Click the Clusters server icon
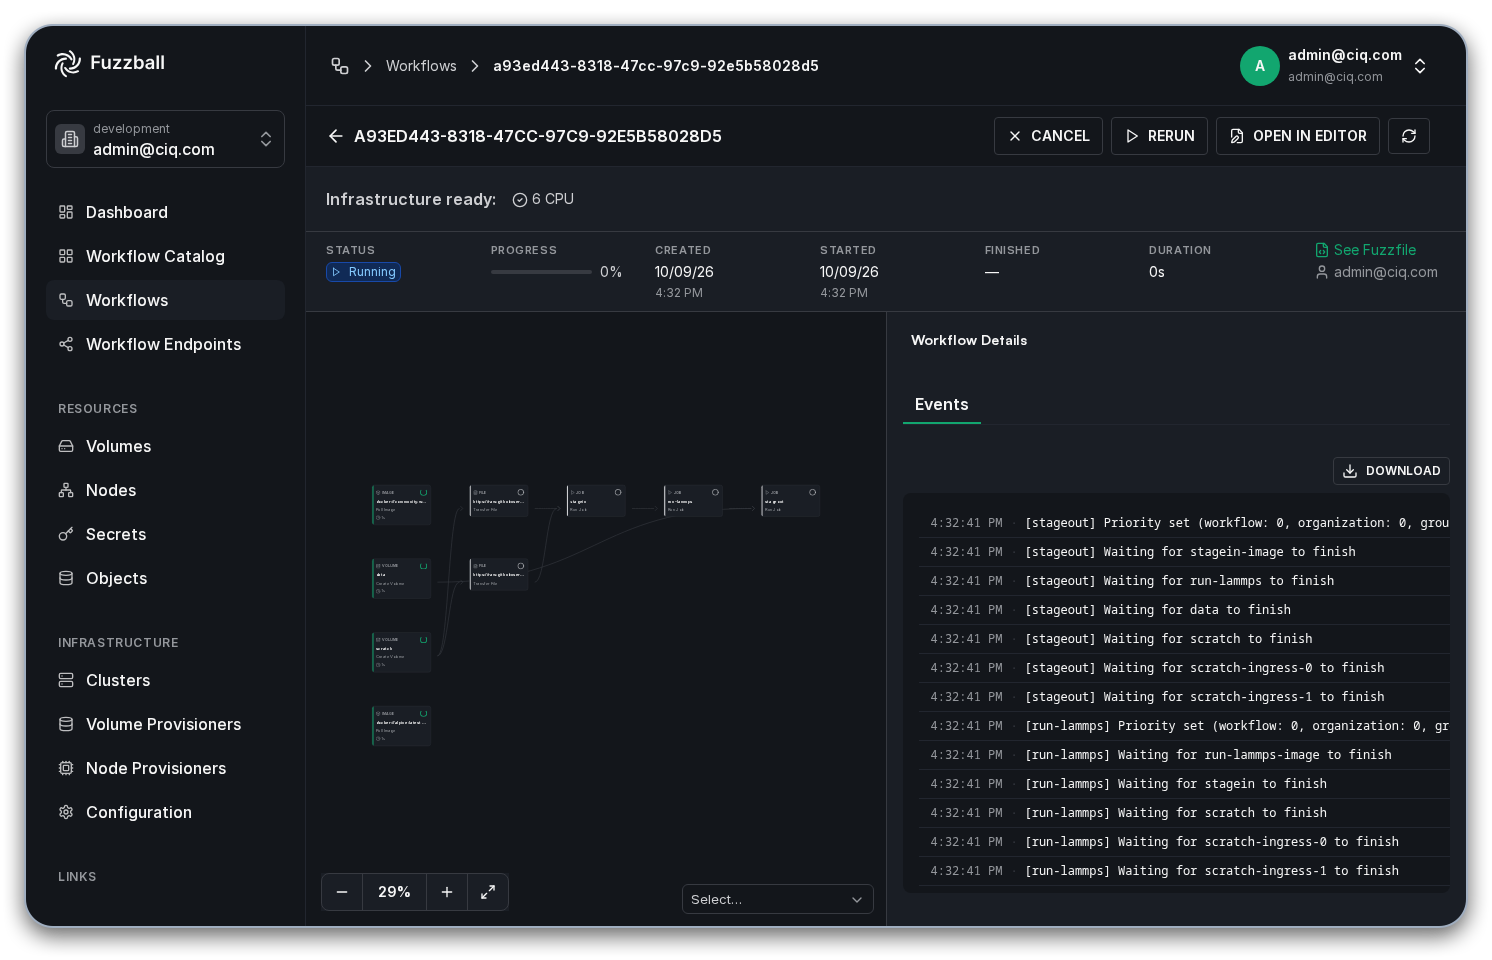The image size is (1492, 960). (66, 680)
